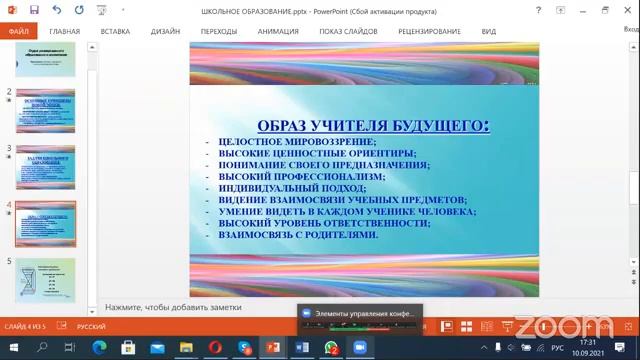Launch Microsoft Edge from taskbar

click(x=99, y=348)
